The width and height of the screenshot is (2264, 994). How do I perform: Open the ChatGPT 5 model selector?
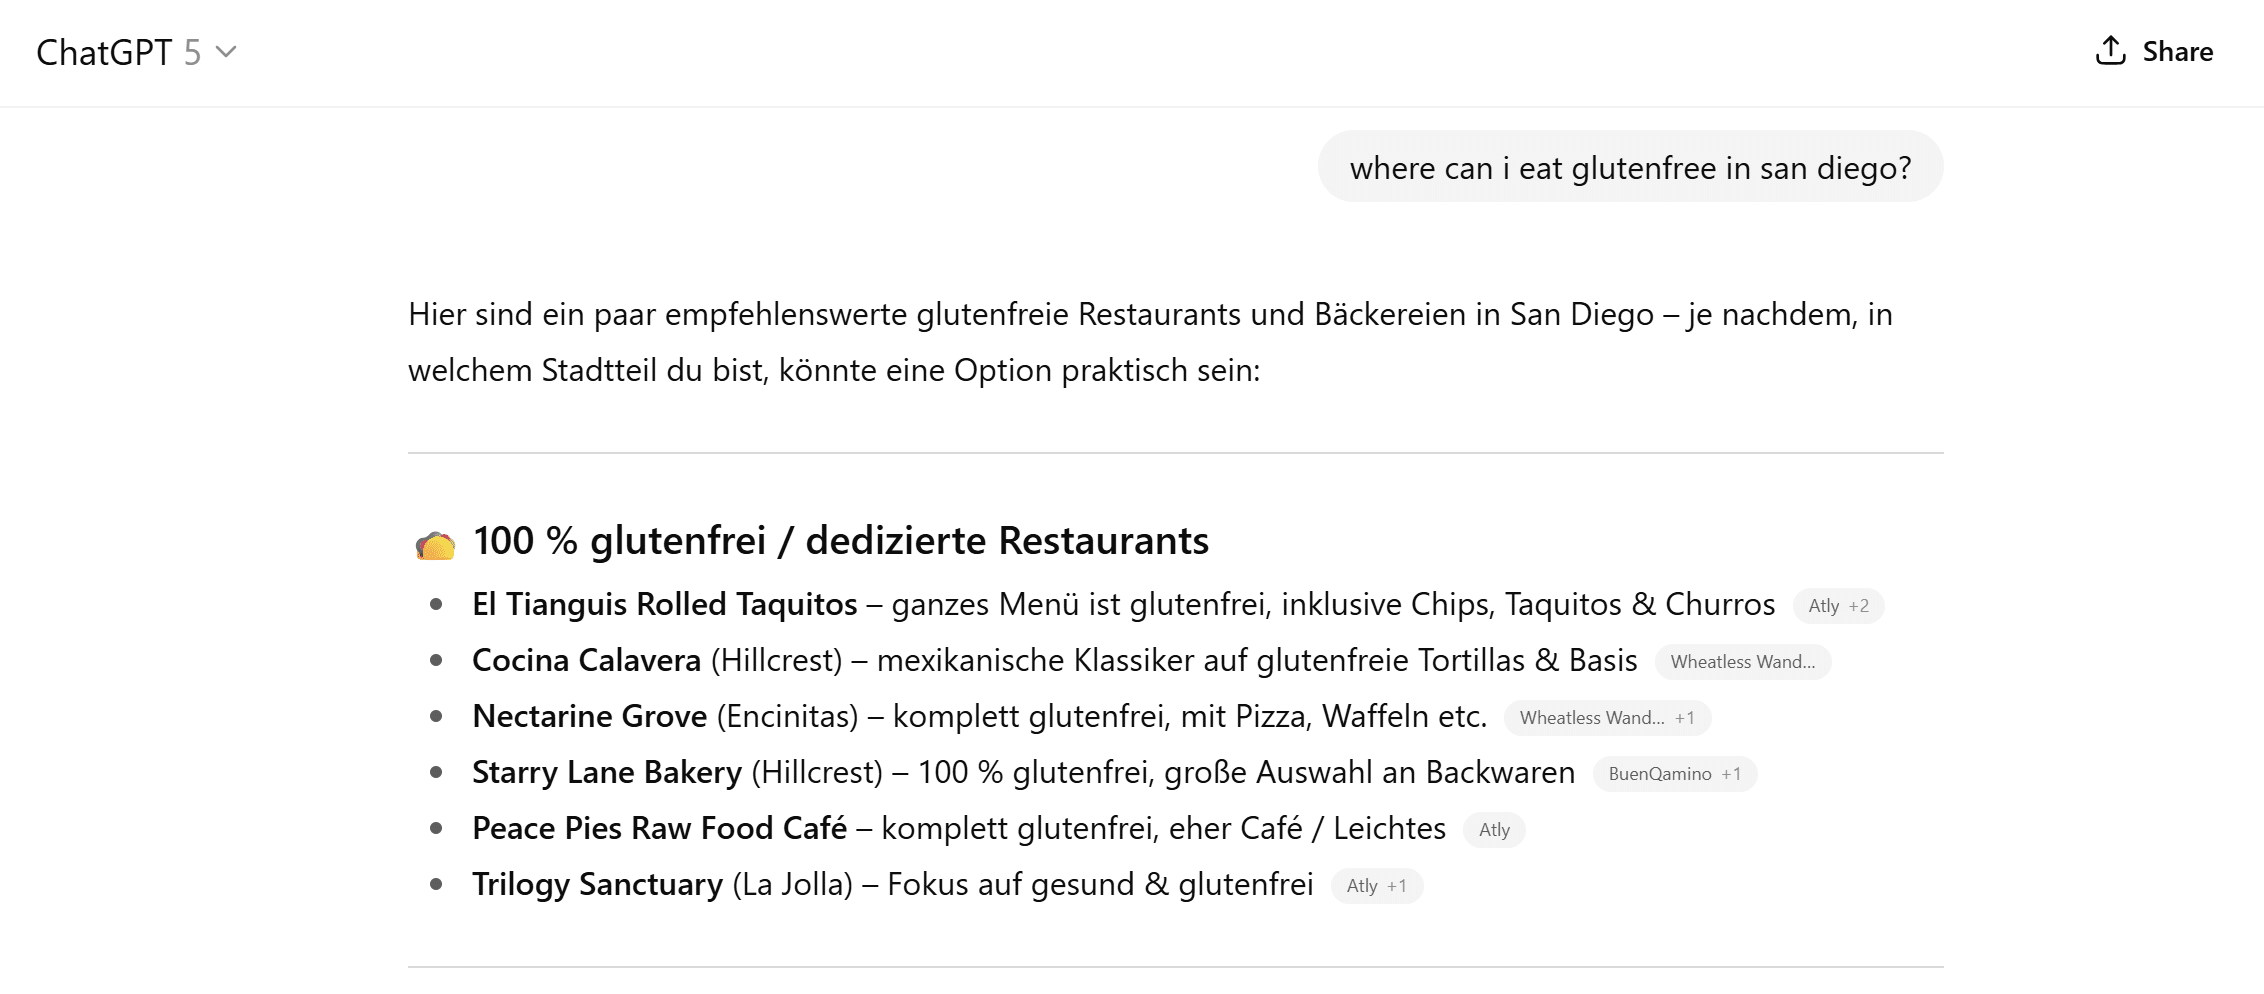point(118,53)
